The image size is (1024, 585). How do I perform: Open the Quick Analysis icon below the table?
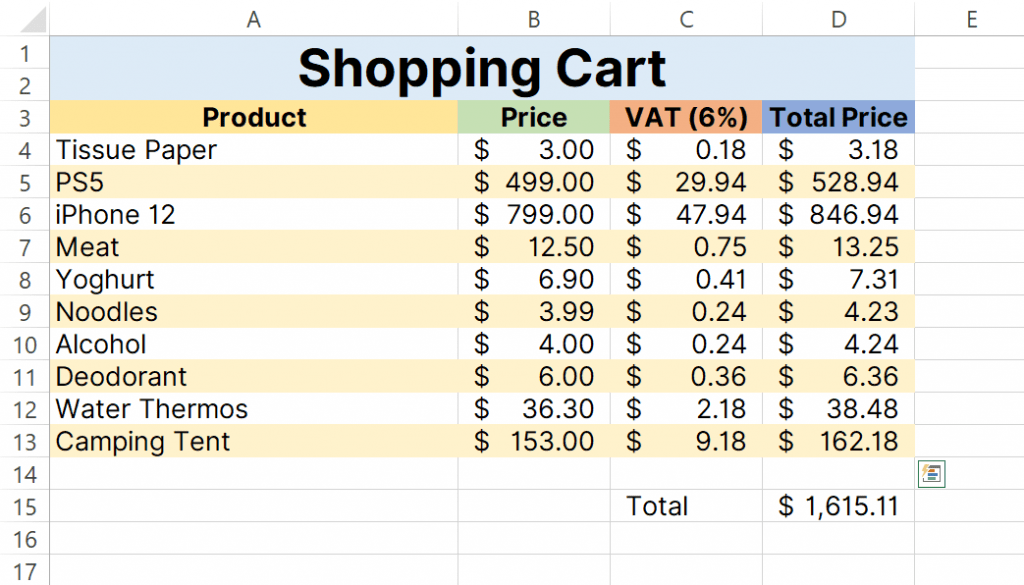tap(931, 474)
